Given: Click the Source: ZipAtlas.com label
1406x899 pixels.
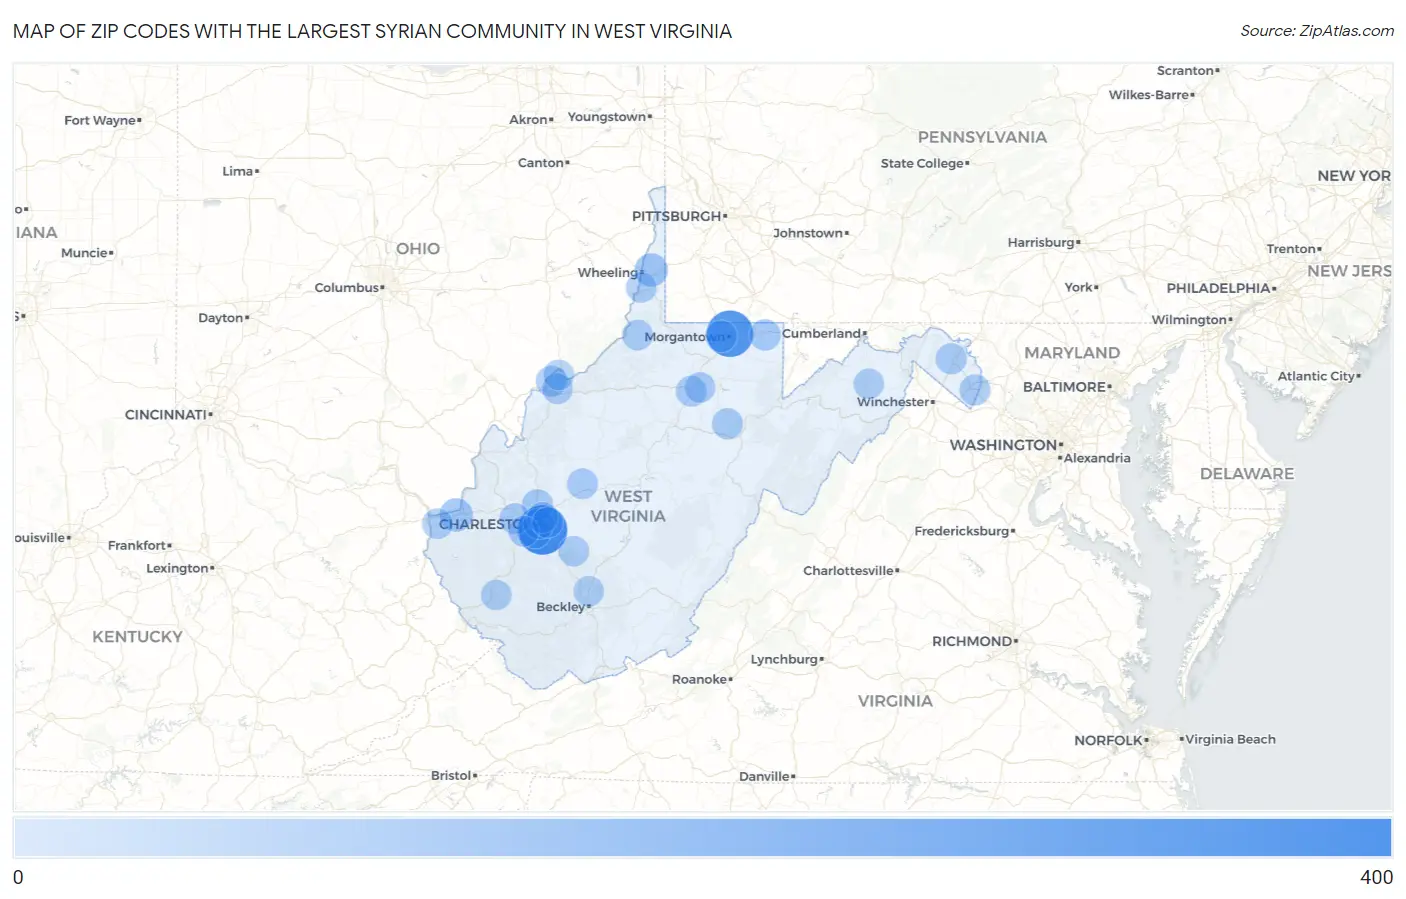Looking at the screenshot, I should click(x=1317, y=31).
